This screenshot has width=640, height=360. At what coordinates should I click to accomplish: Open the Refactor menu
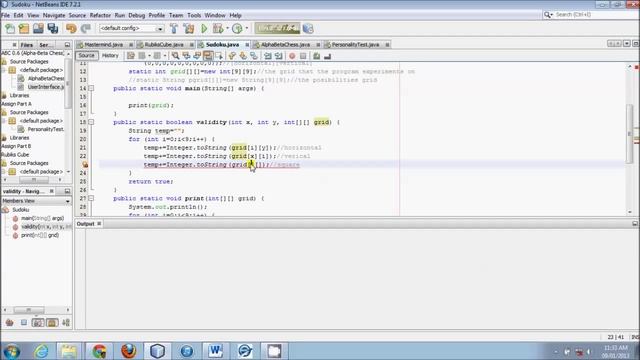click(x=100, y=15)
